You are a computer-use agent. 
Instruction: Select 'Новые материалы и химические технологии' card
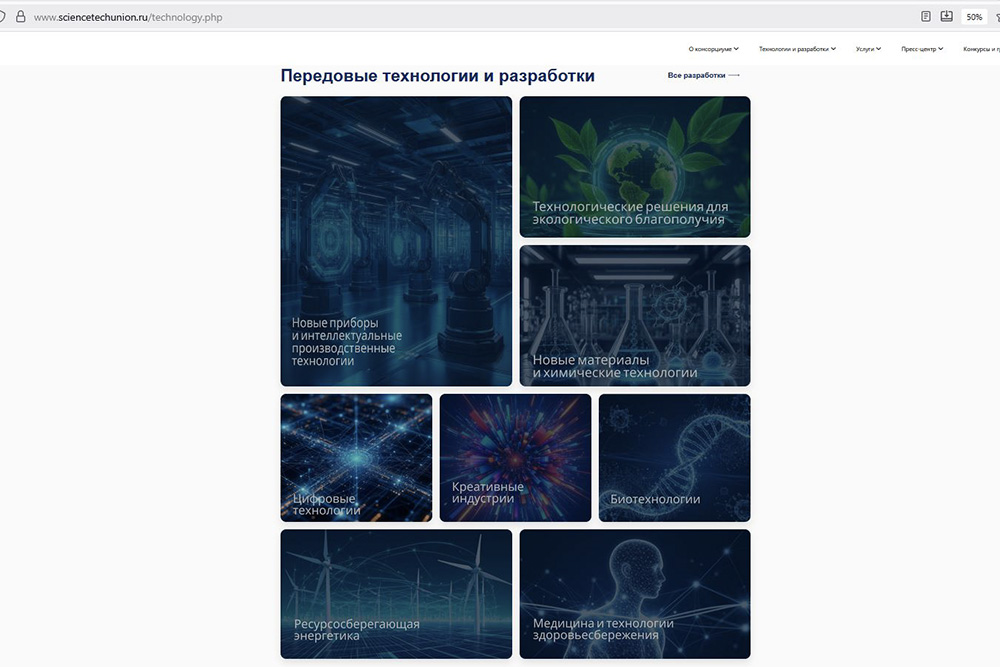tap(634, 315)
